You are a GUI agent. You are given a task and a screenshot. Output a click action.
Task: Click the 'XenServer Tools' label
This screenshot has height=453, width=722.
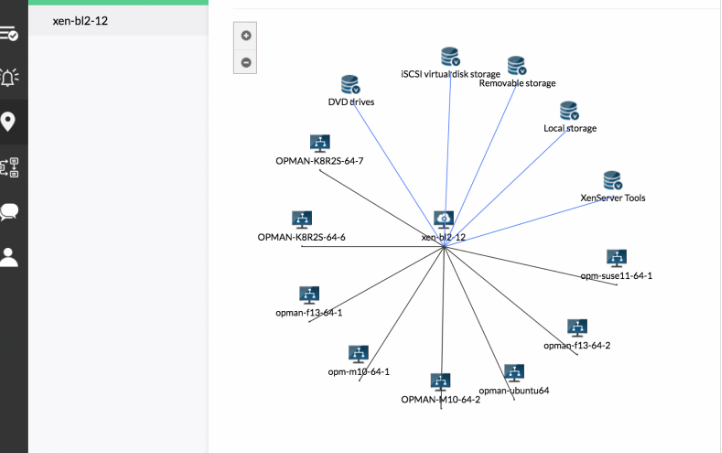[612, 198]
